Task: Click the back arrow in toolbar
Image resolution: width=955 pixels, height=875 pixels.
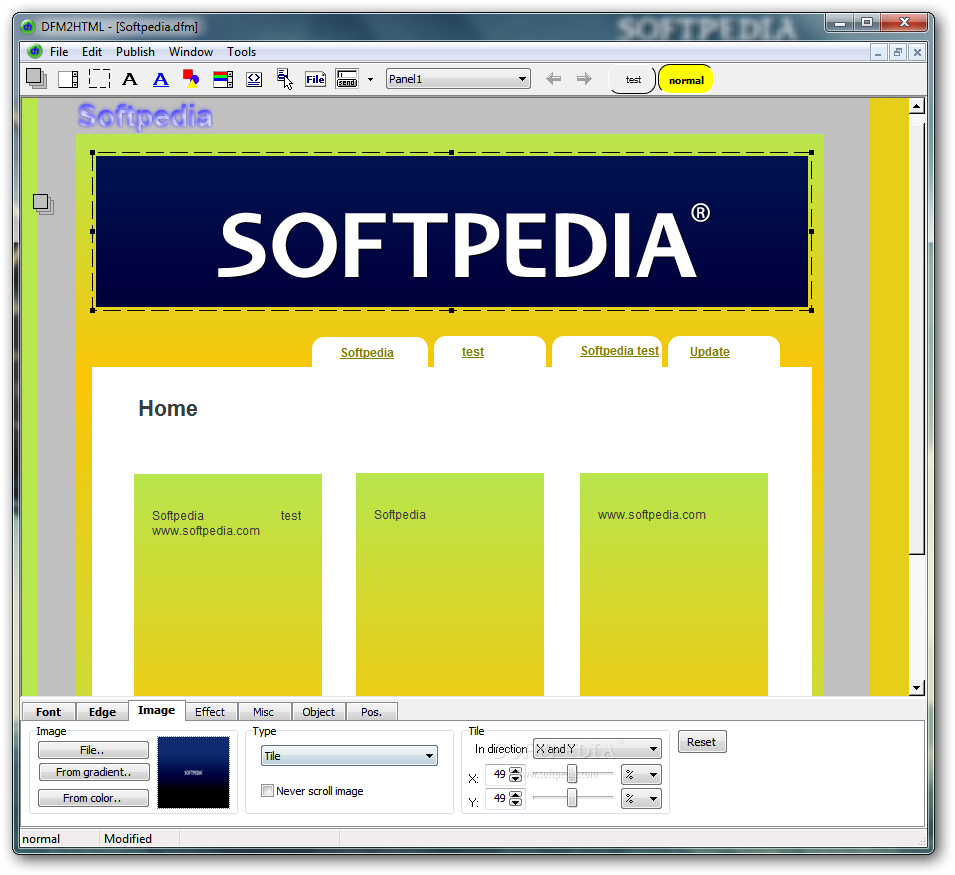Action: point(554,79)
